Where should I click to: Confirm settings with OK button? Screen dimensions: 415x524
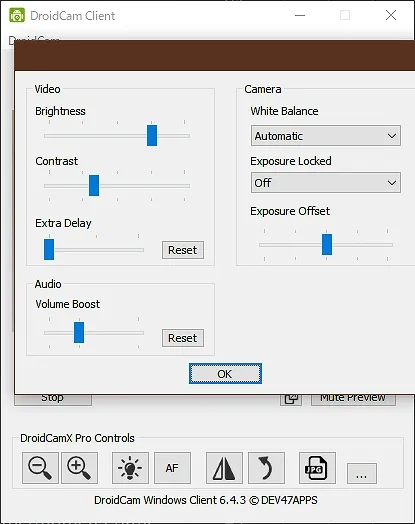[x=225, y=374]
